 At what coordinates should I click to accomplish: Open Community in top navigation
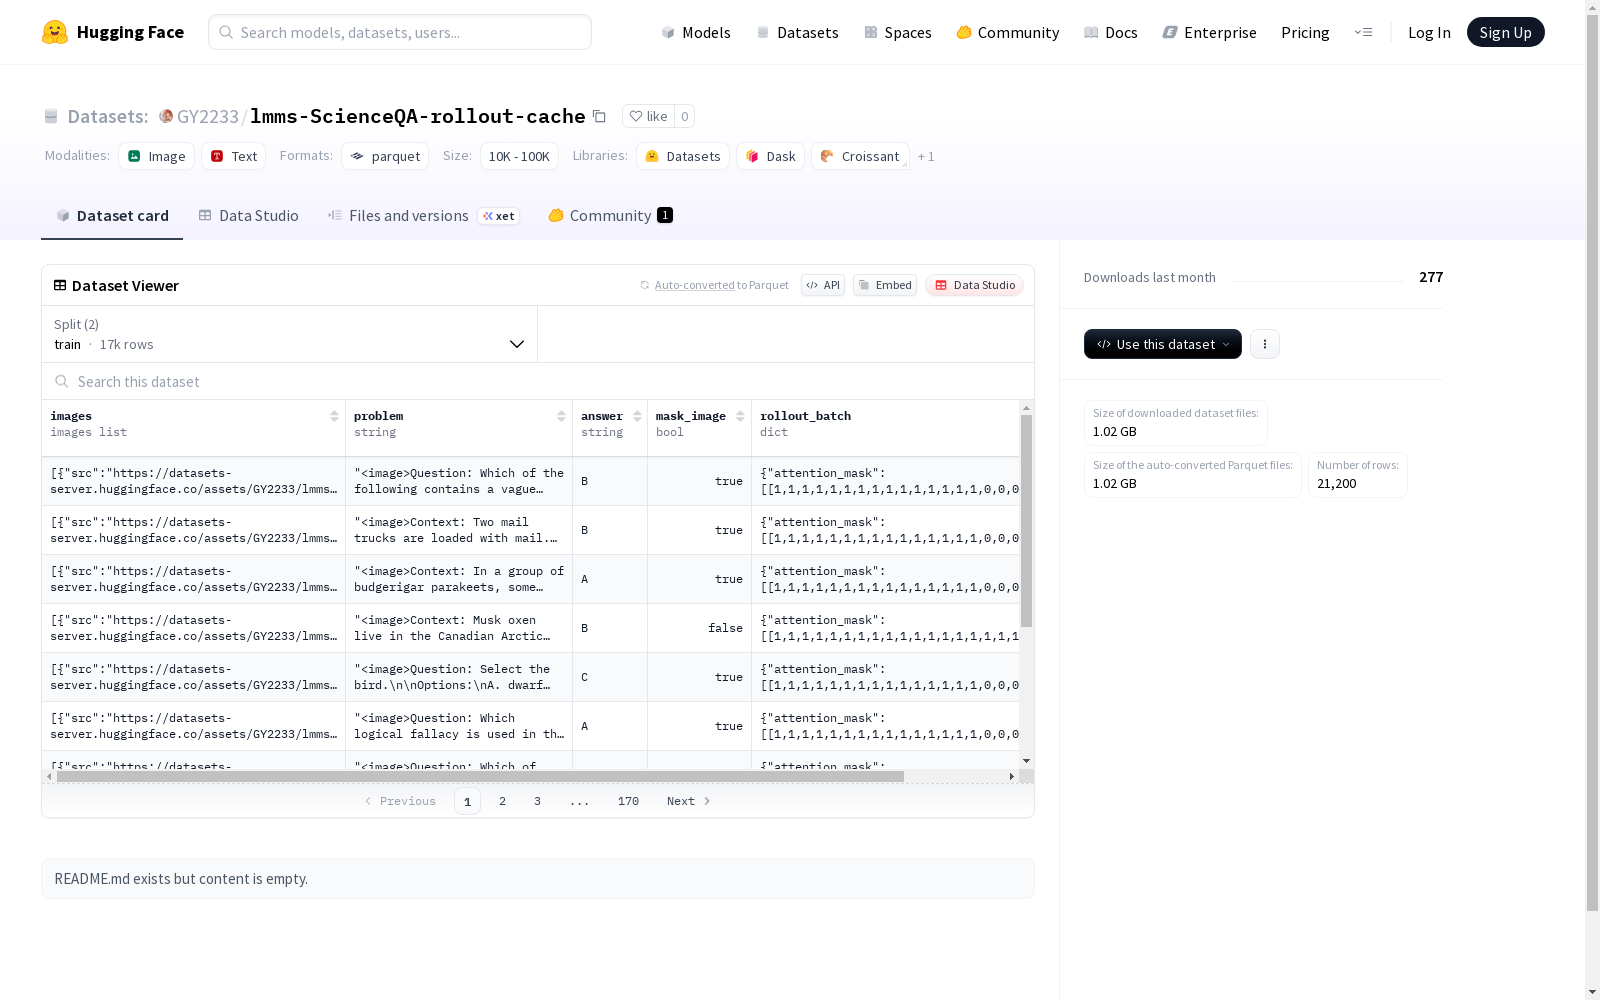coord(1008,32)
